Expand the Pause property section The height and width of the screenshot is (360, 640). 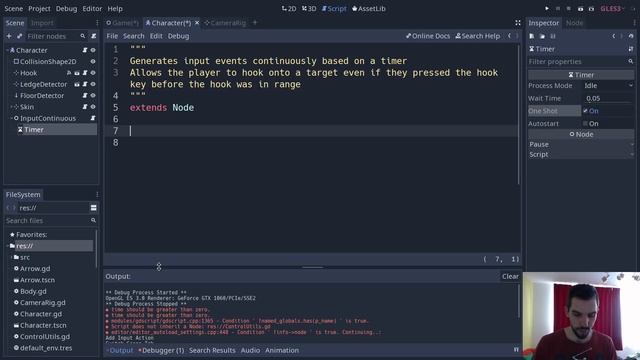point(581,144)
